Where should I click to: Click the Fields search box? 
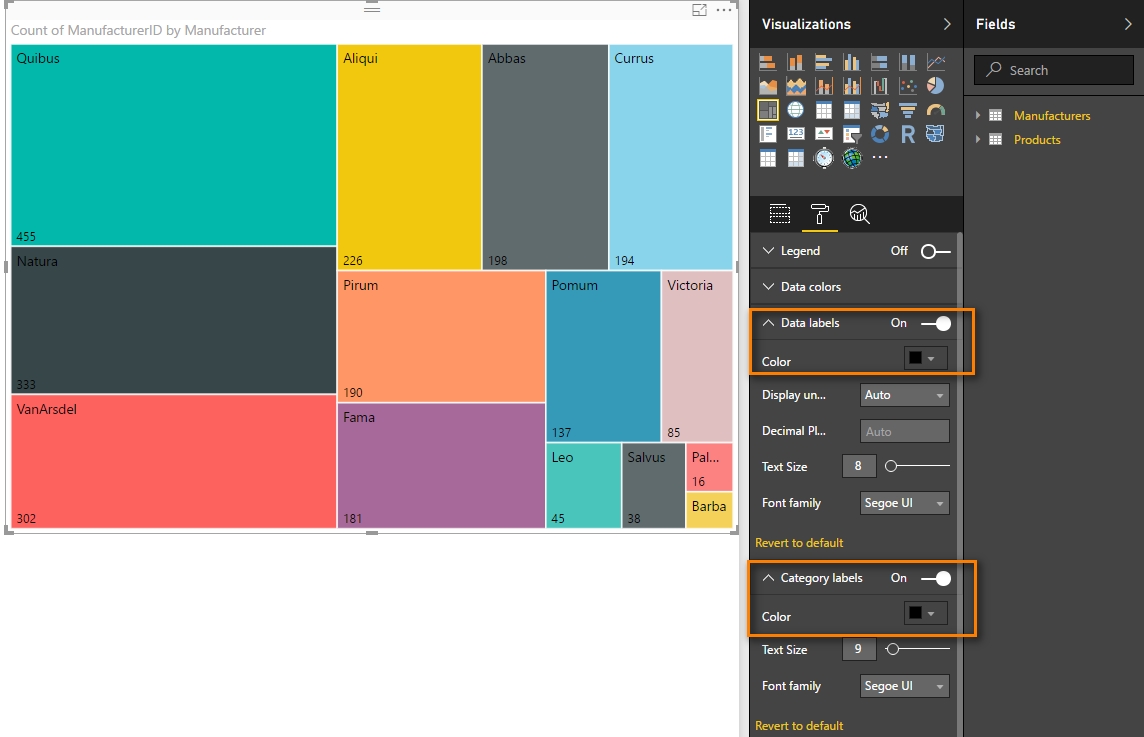(1054, 70)
